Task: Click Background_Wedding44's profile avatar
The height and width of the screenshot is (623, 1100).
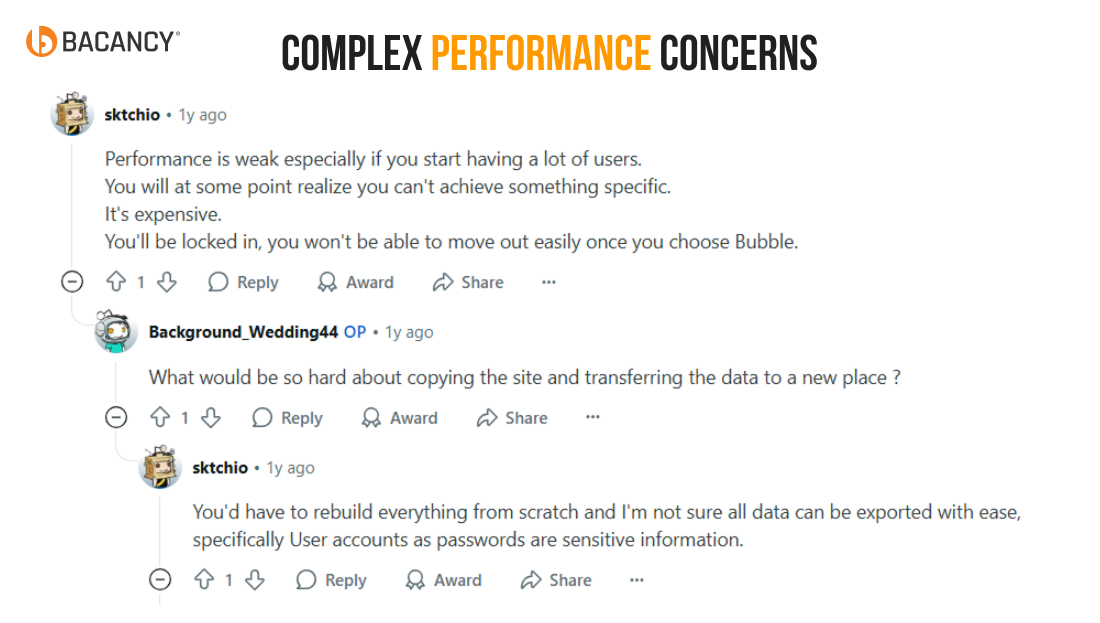Action: [x=114, y=332]
